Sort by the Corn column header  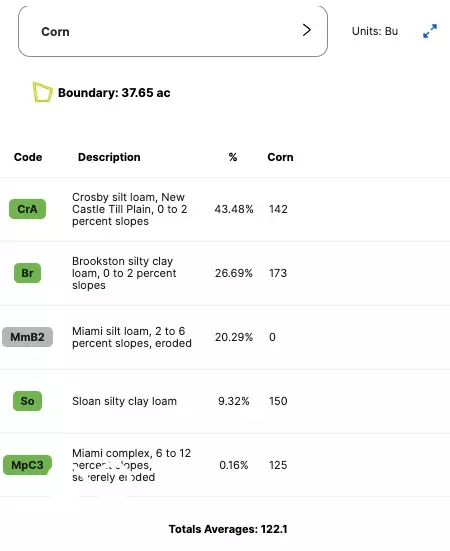point(280,157)
